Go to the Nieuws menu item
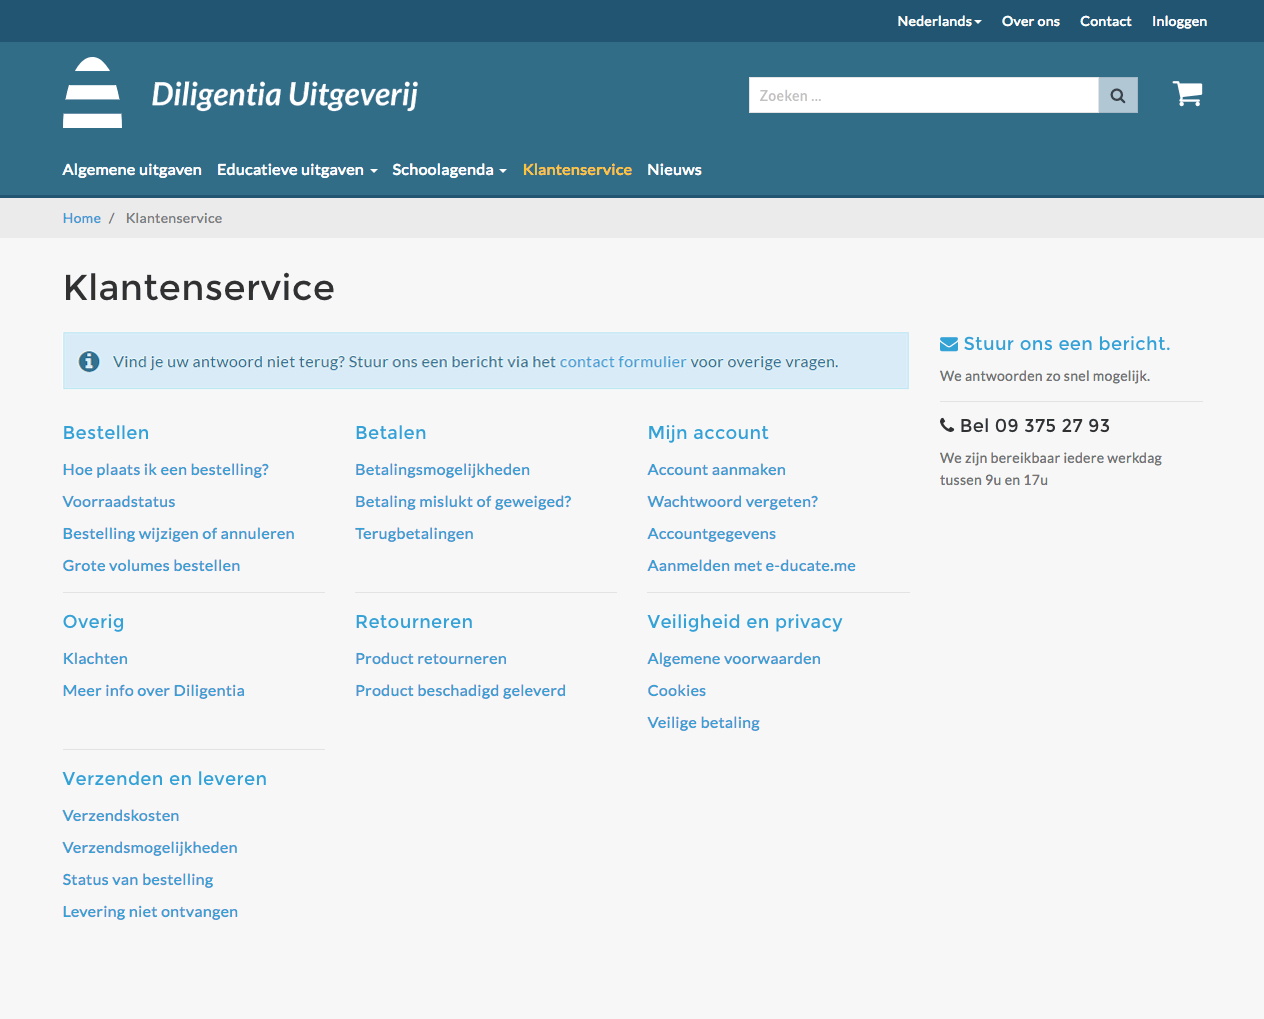This screenshot has height=1019, width=1264. (674, 170)
